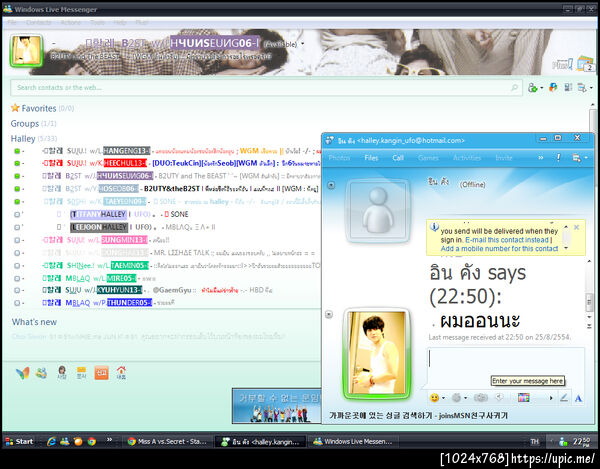This screenshot has width=600, height=469.
Task: Click the exclamation block icon in chat
Action: pyautogui.click(x=558, y=158)
